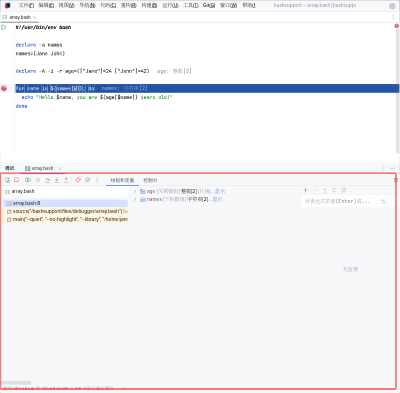The image size is (400, 393).
Task: Open the 视图 (View) menu
Action: [x=67, y=5]
